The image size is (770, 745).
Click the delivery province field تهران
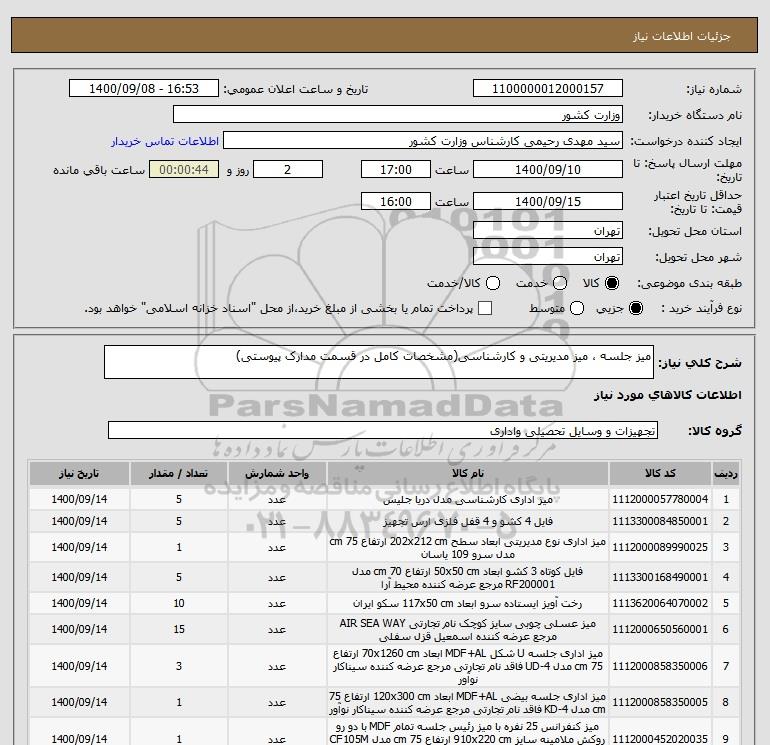548,230
